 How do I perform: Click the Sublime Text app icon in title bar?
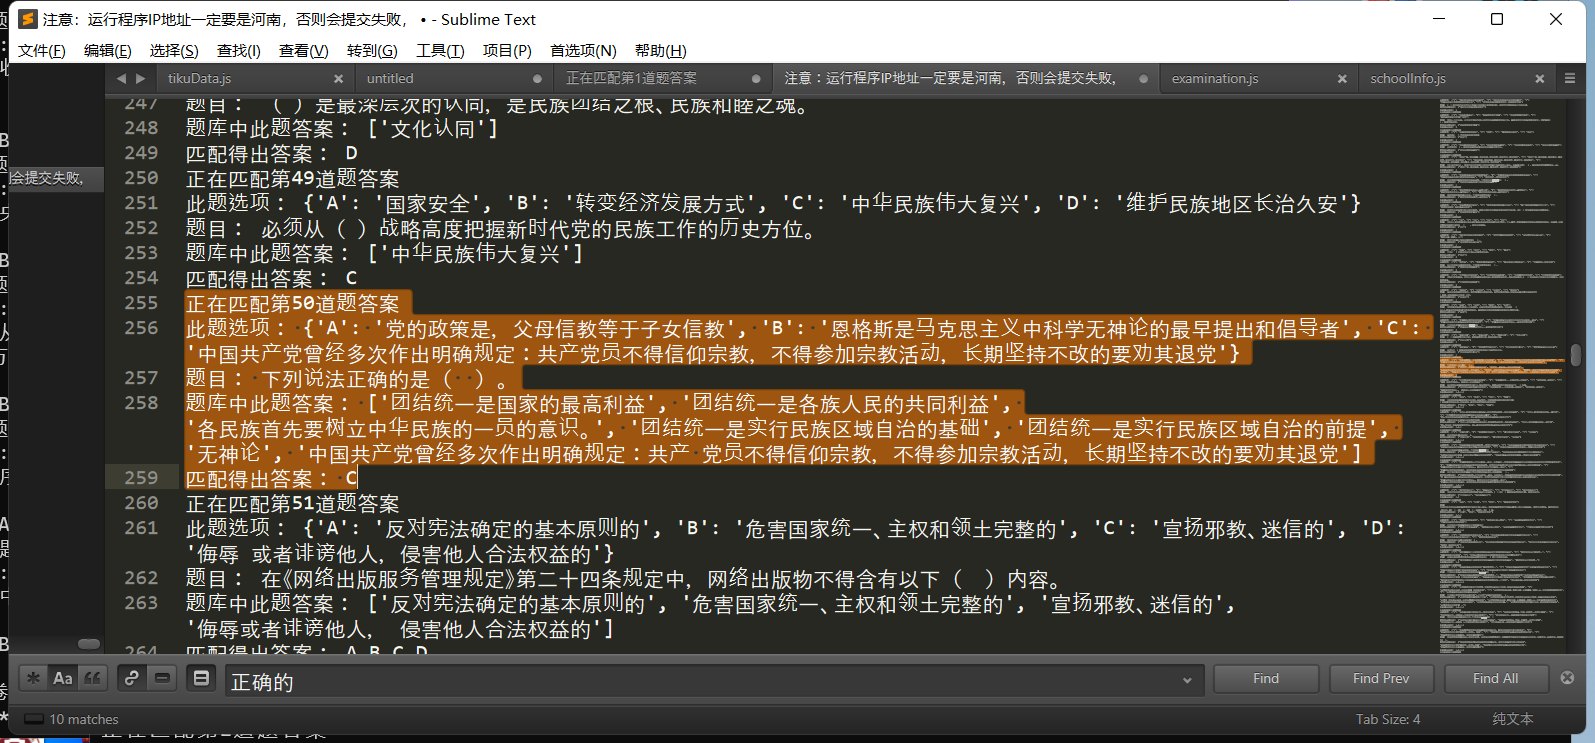(x=28, y=19)
